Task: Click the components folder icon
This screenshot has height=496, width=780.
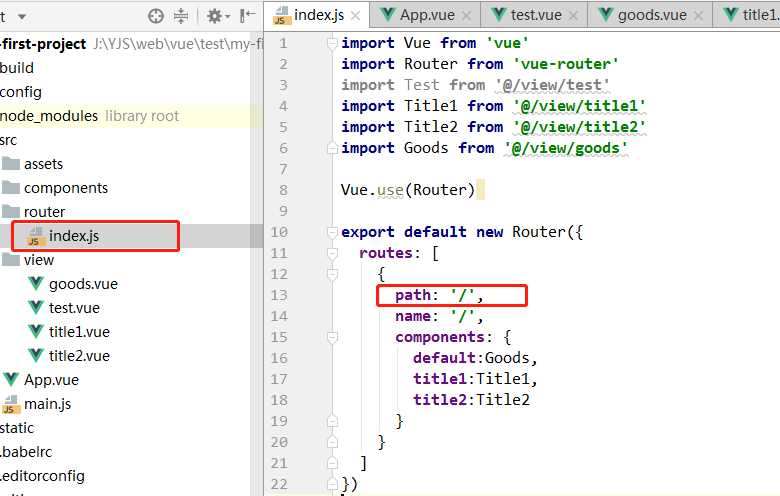Action: (10, 187)
